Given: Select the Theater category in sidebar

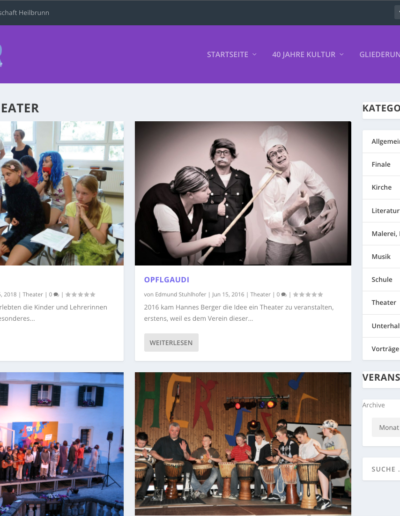Looking at the screenshot, I should point(381,302).
